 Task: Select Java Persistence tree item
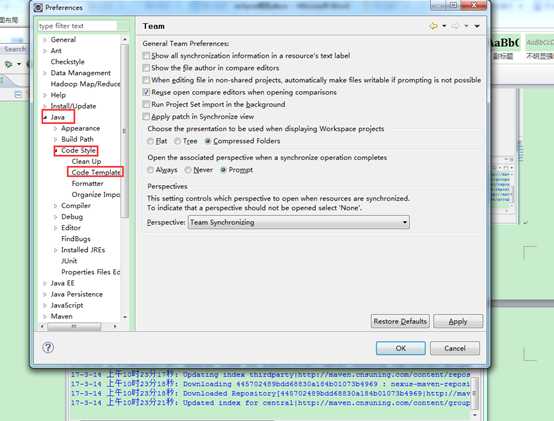[77, 294]
